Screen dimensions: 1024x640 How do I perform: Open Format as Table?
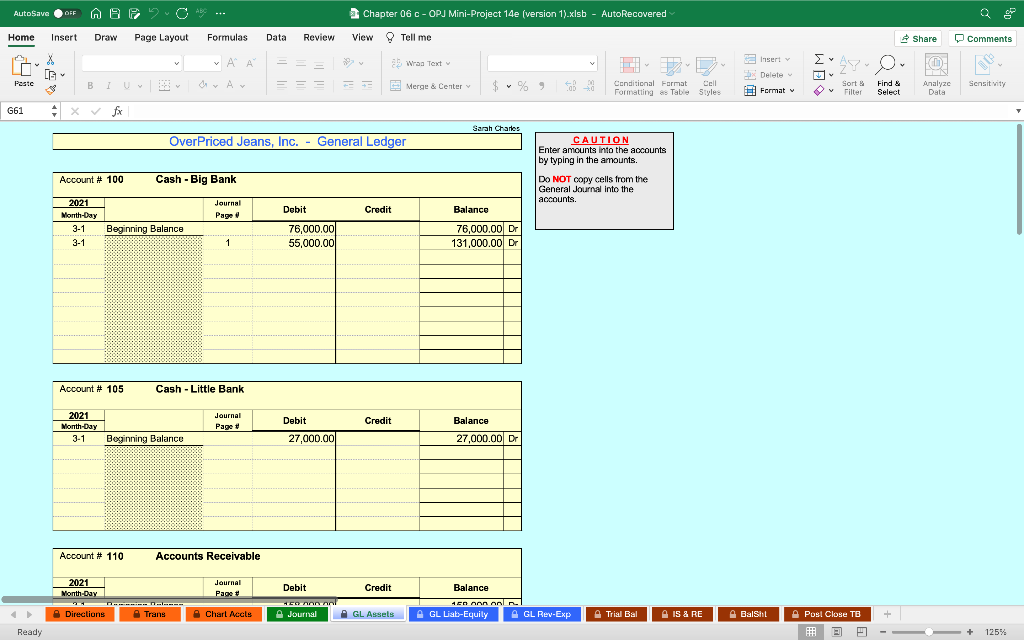(x=674, y=76)
